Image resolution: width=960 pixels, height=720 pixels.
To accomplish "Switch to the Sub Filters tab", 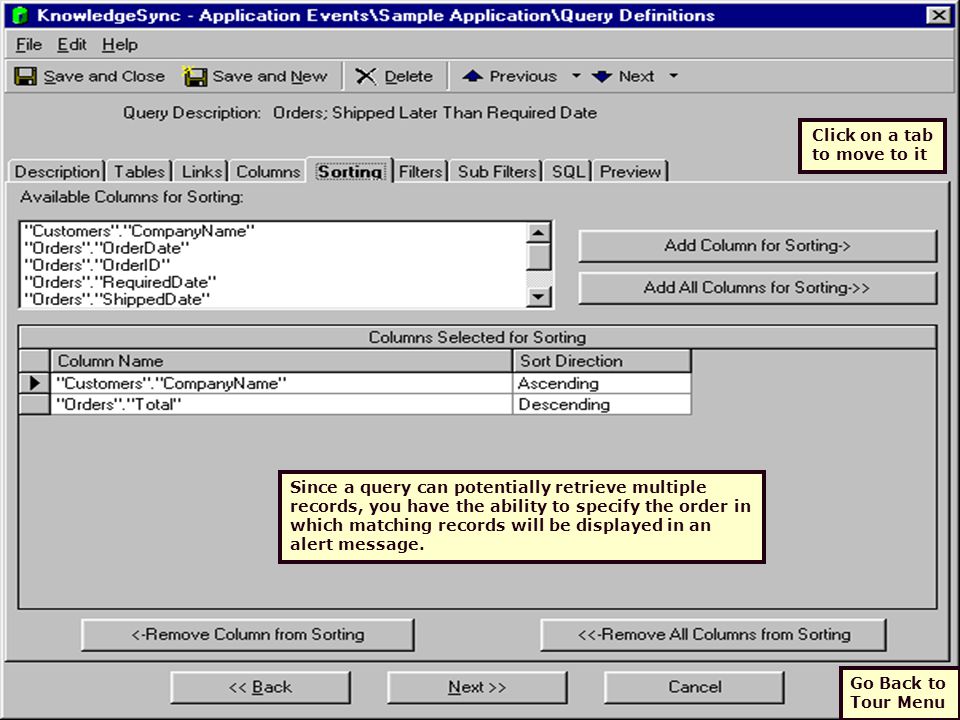I will (x=497, y=171).
